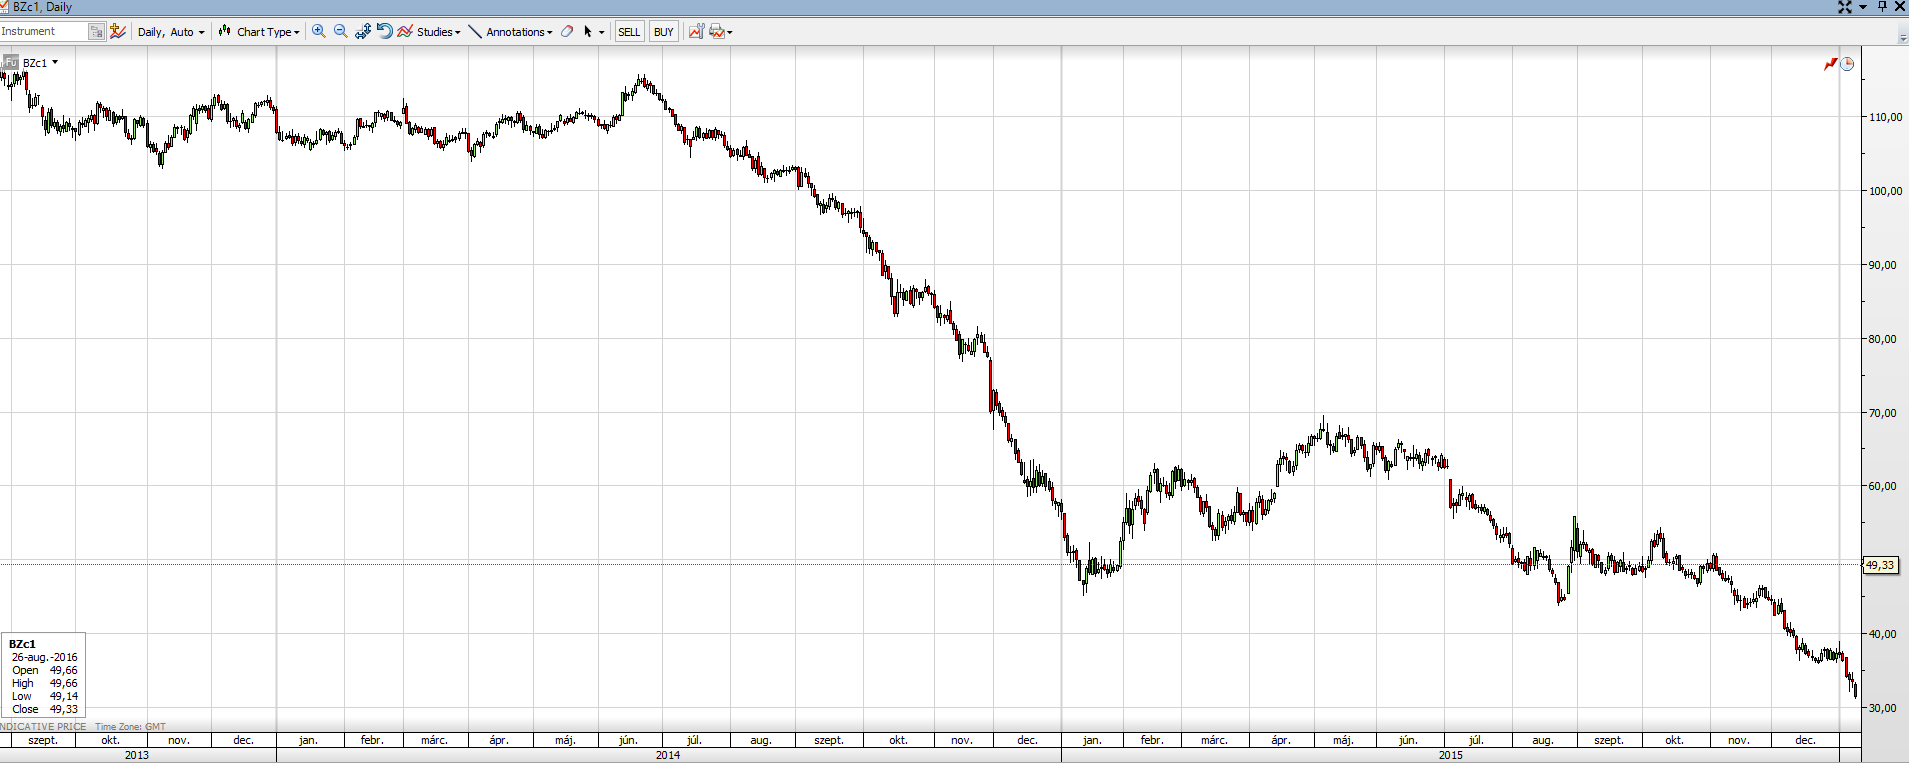Viewport: 1909px width, 763px height.
Task: Click the 110,00 price axis label
Action: [1885, 117]
